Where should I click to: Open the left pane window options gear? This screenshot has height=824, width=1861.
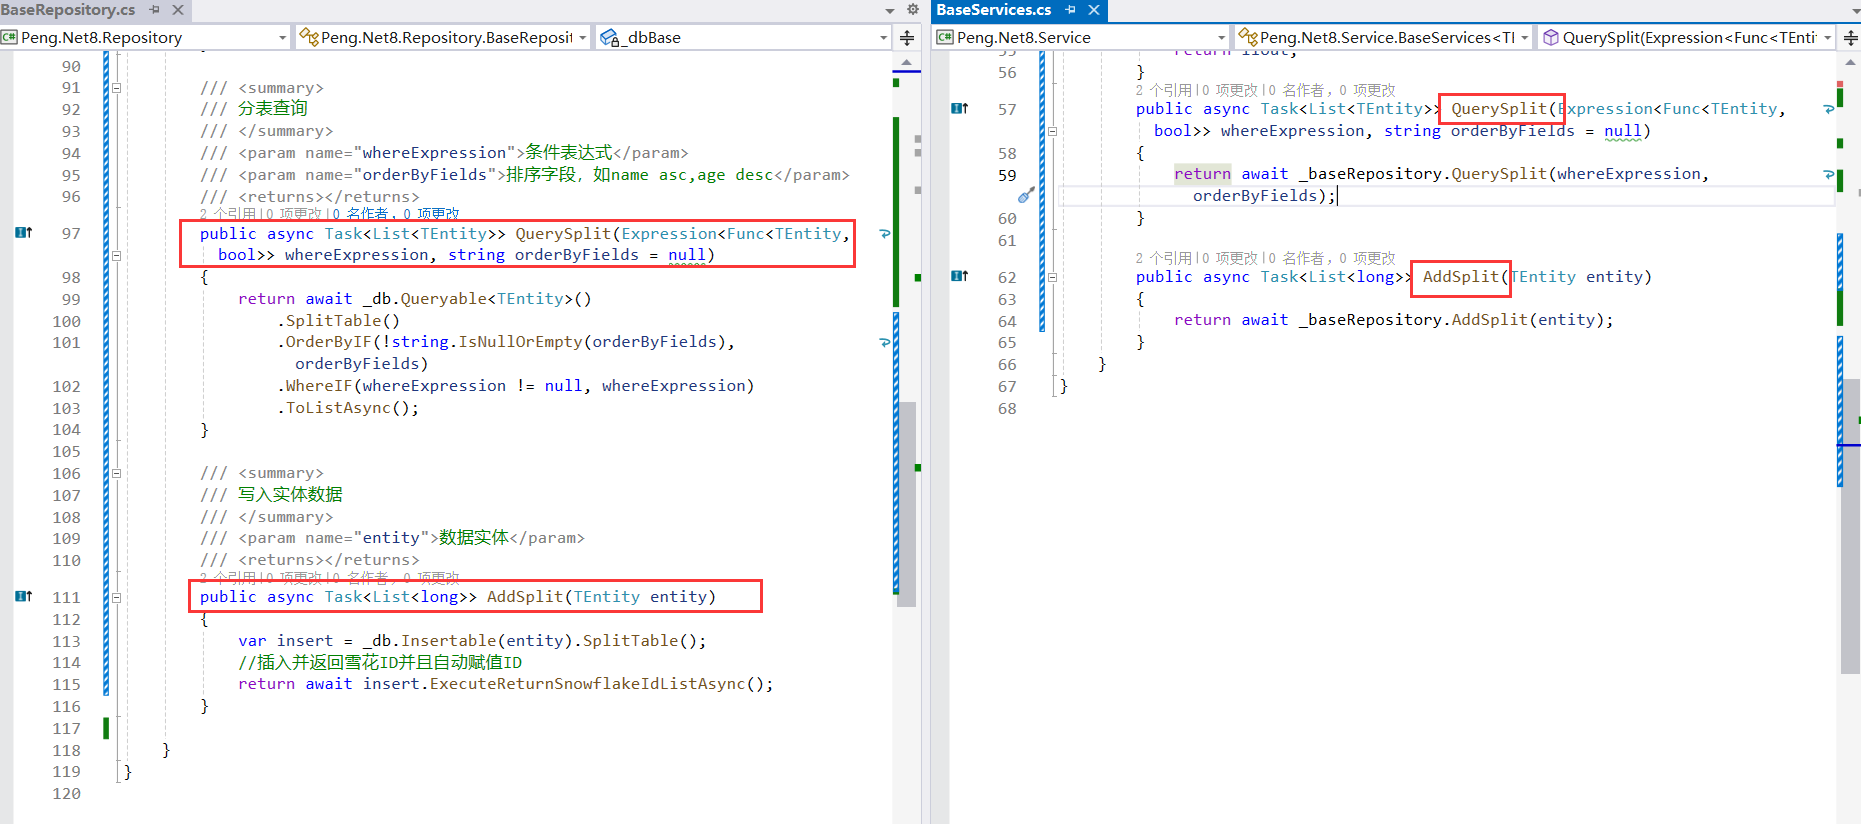click(912, 10)
